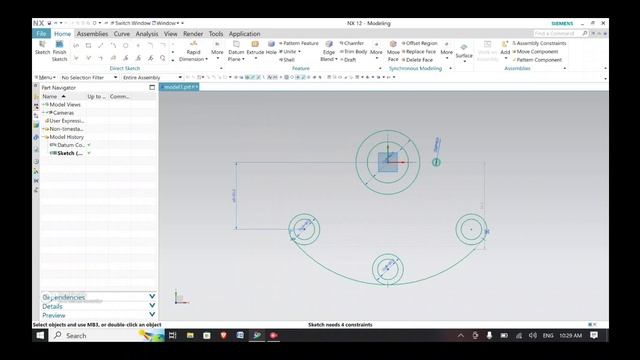Switch to the Render ribbon tab

(193, 34)
